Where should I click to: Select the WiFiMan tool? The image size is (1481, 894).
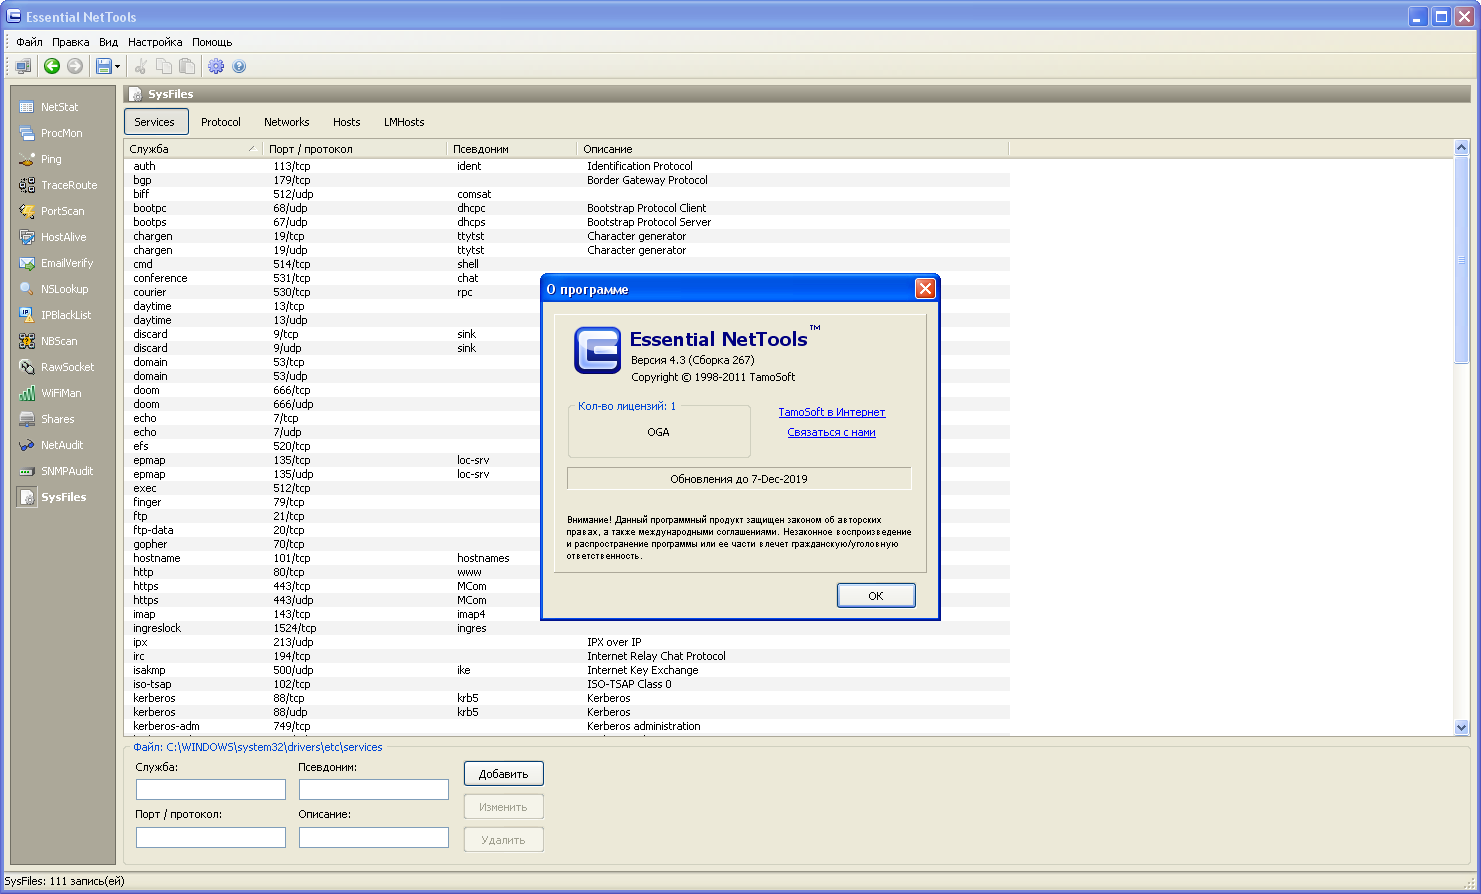(61, 393)
